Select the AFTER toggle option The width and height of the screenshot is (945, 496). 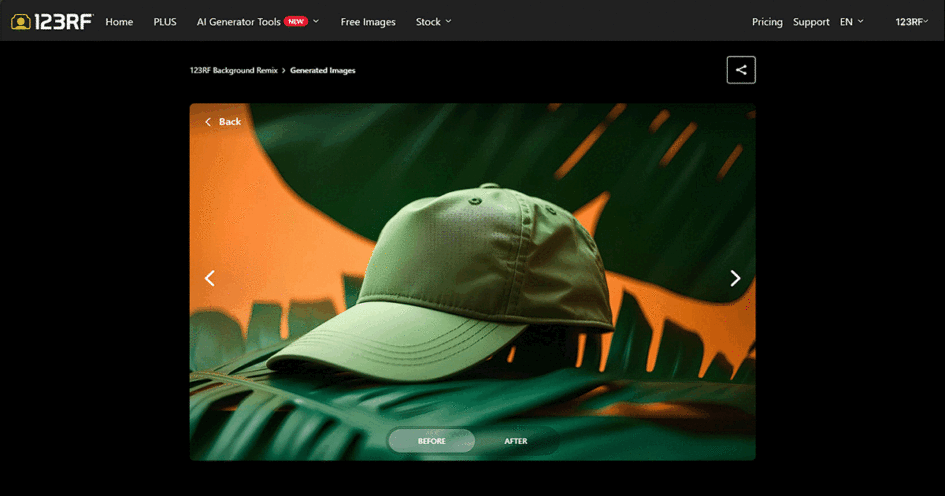(x=516, y=441)
